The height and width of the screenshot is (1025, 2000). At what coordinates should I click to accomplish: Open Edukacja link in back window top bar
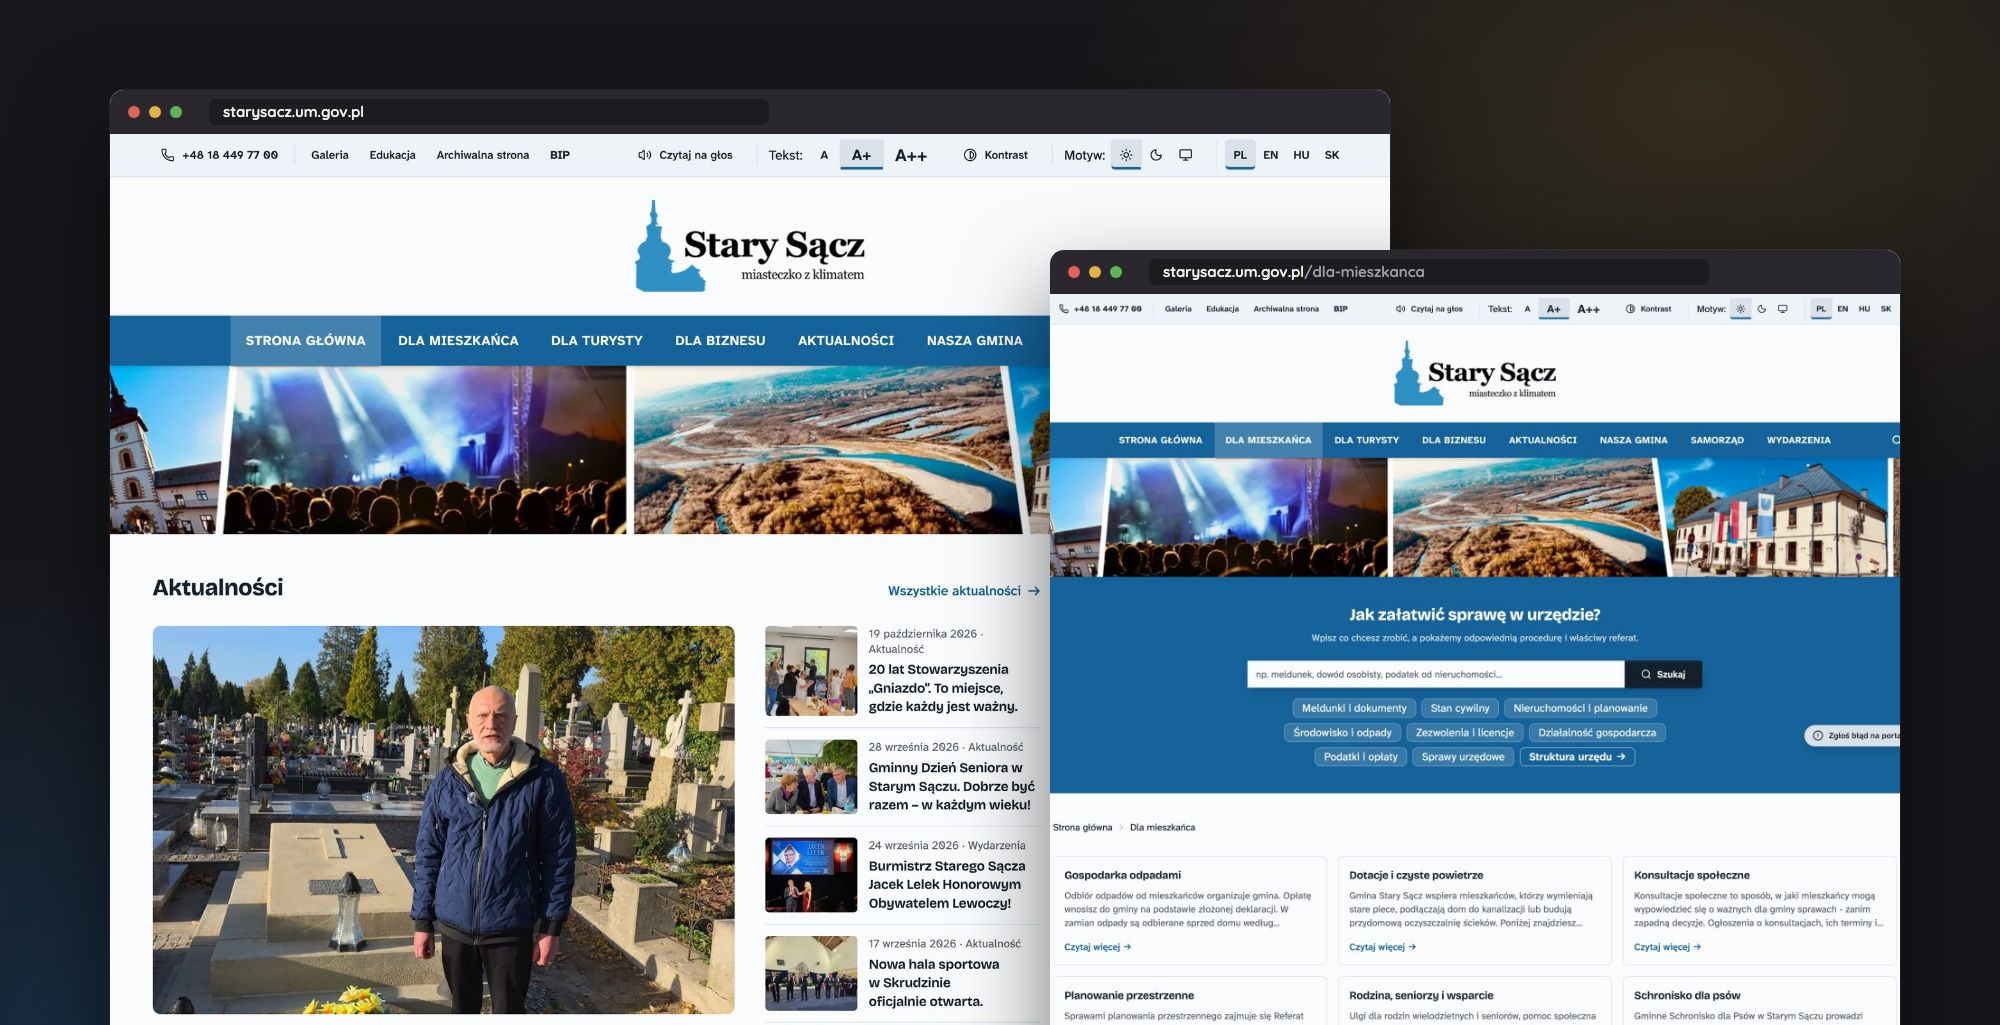tap(392, 155)
